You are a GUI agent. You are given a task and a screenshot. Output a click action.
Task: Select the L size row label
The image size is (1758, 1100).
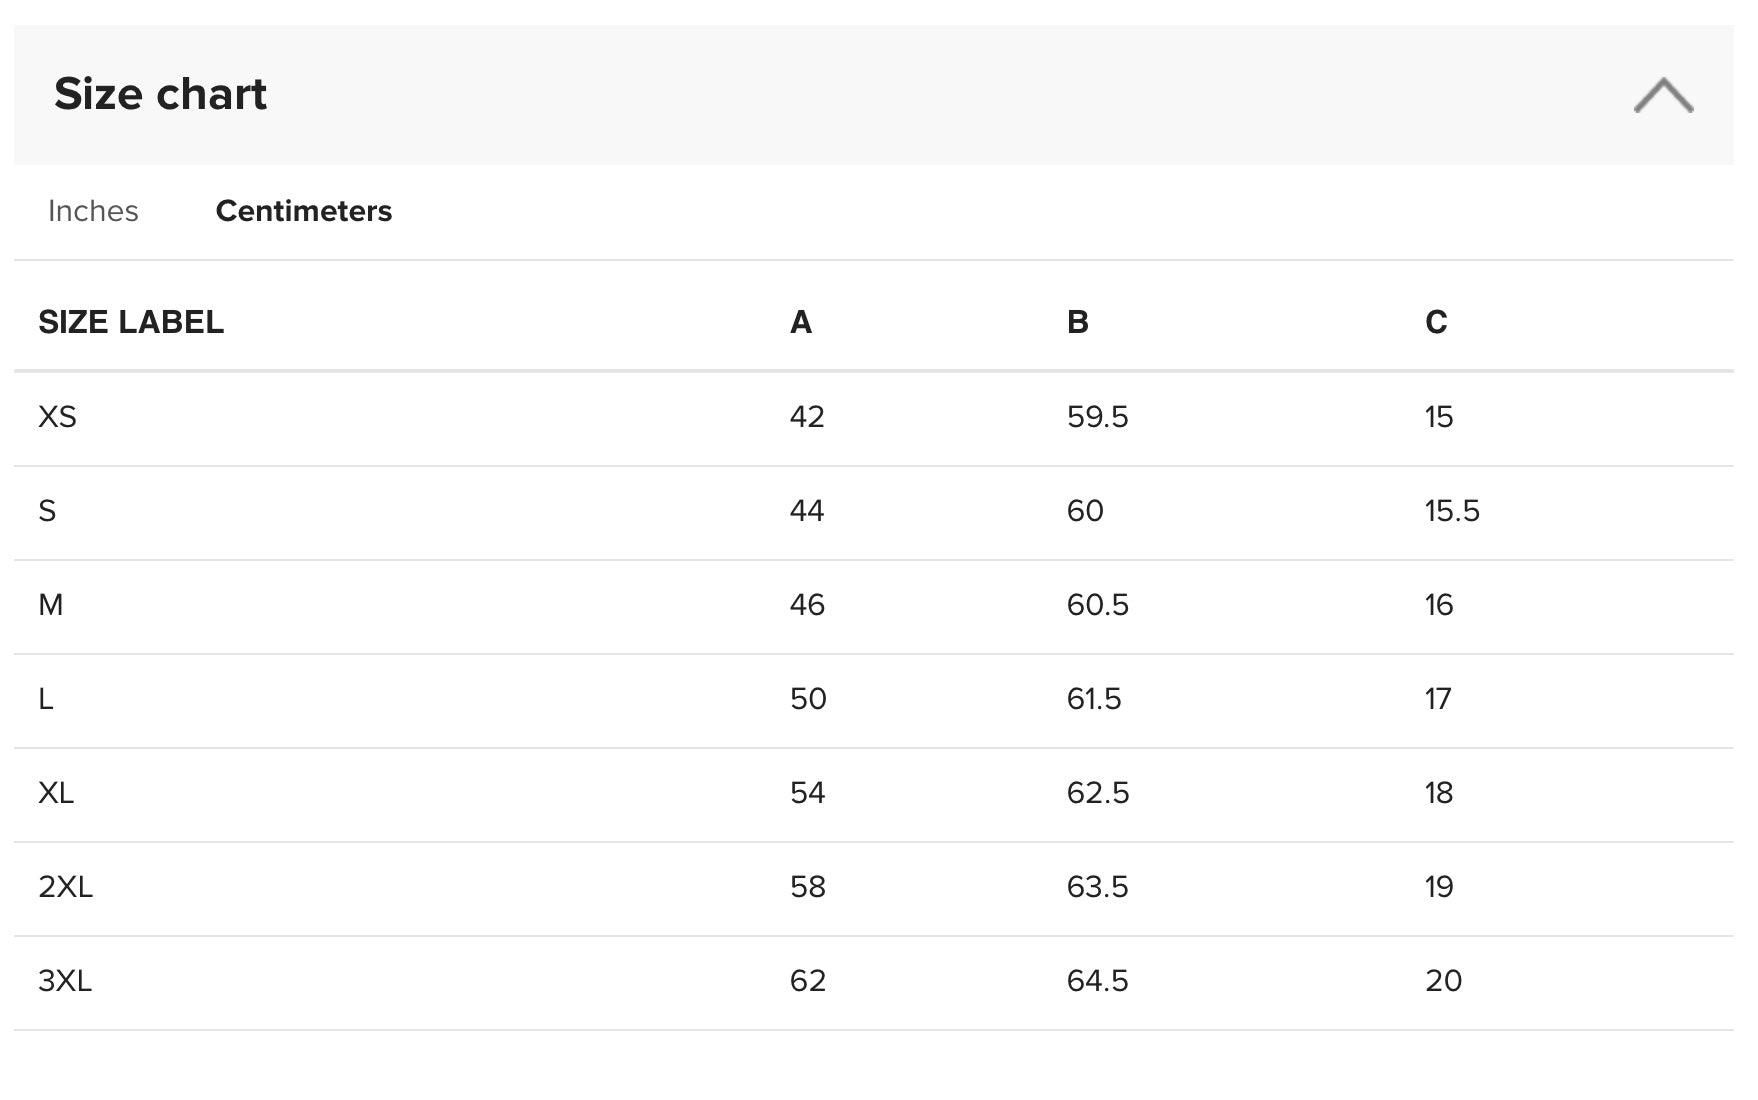pos(46,699)
